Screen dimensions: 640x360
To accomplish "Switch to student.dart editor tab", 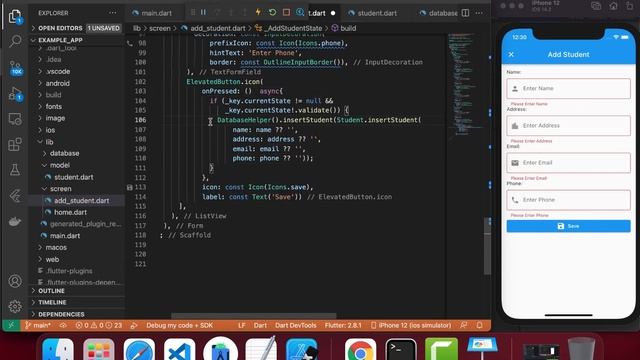I will [373, 13].
